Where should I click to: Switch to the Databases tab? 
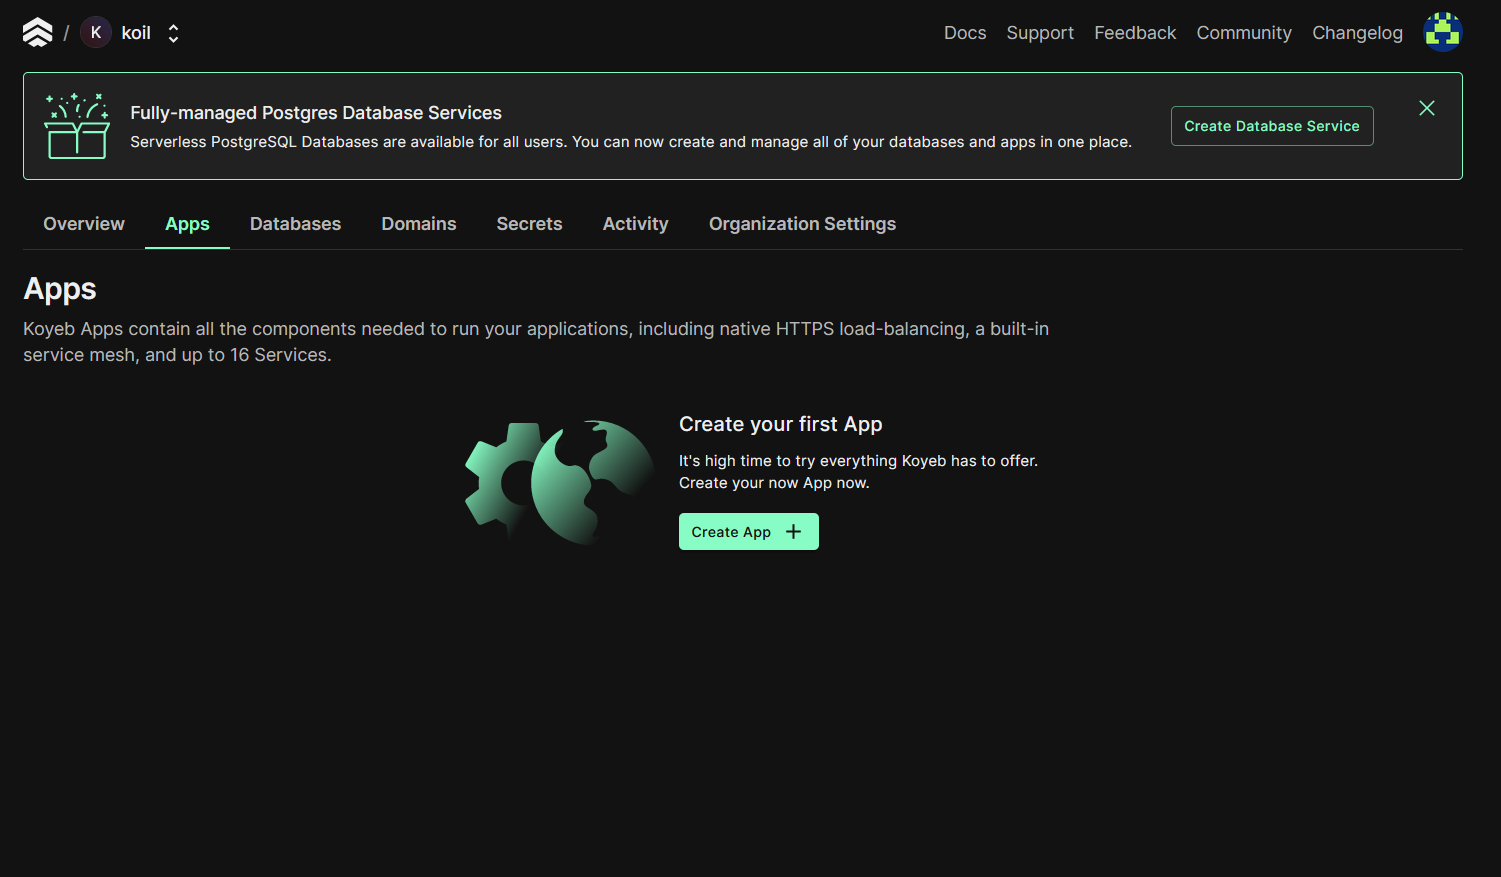[x=295, y=224]
